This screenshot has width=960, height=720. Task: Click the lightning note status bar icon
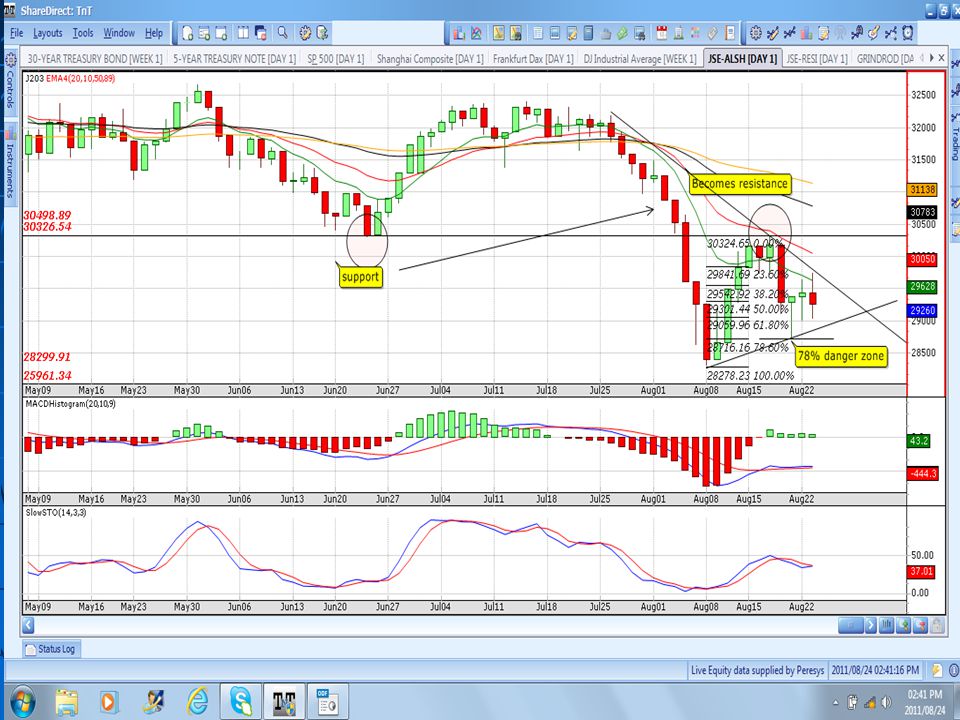tap(936, 670)
